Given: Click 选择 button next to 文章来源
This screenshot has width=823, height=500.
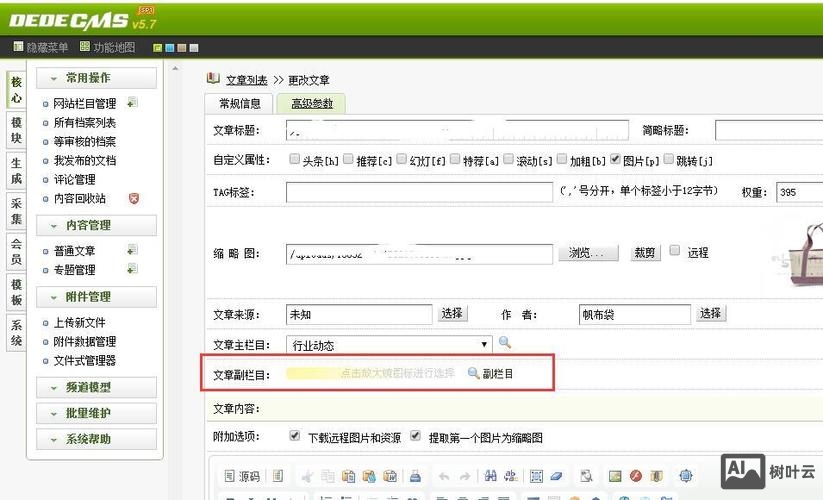Looking at the screenshot, I should [452, 314].
